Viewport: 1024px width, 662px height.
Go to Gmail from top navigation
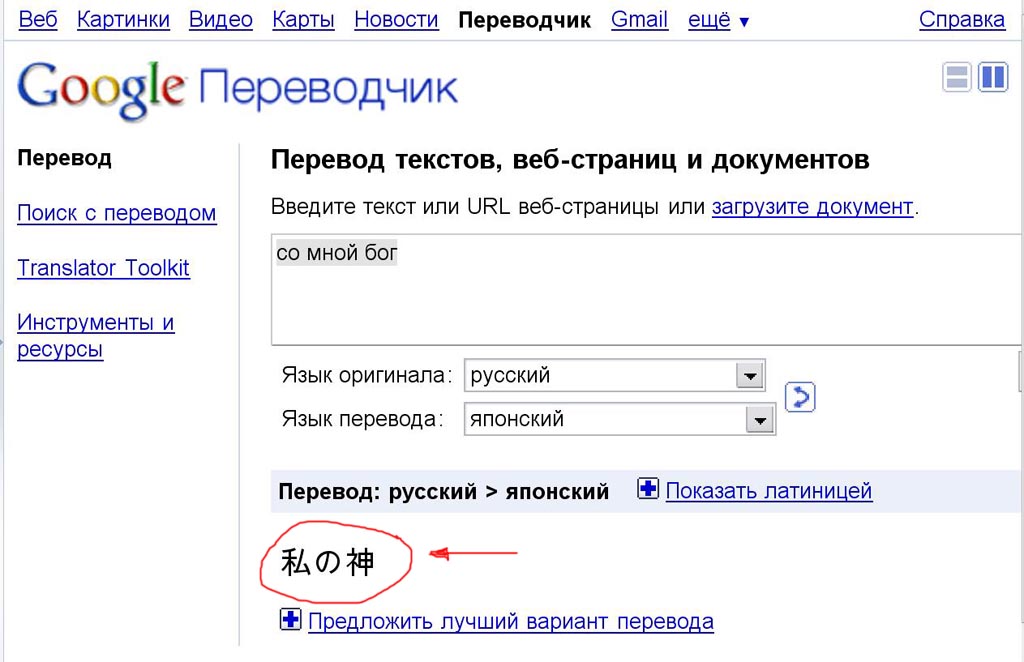point(639,20)
